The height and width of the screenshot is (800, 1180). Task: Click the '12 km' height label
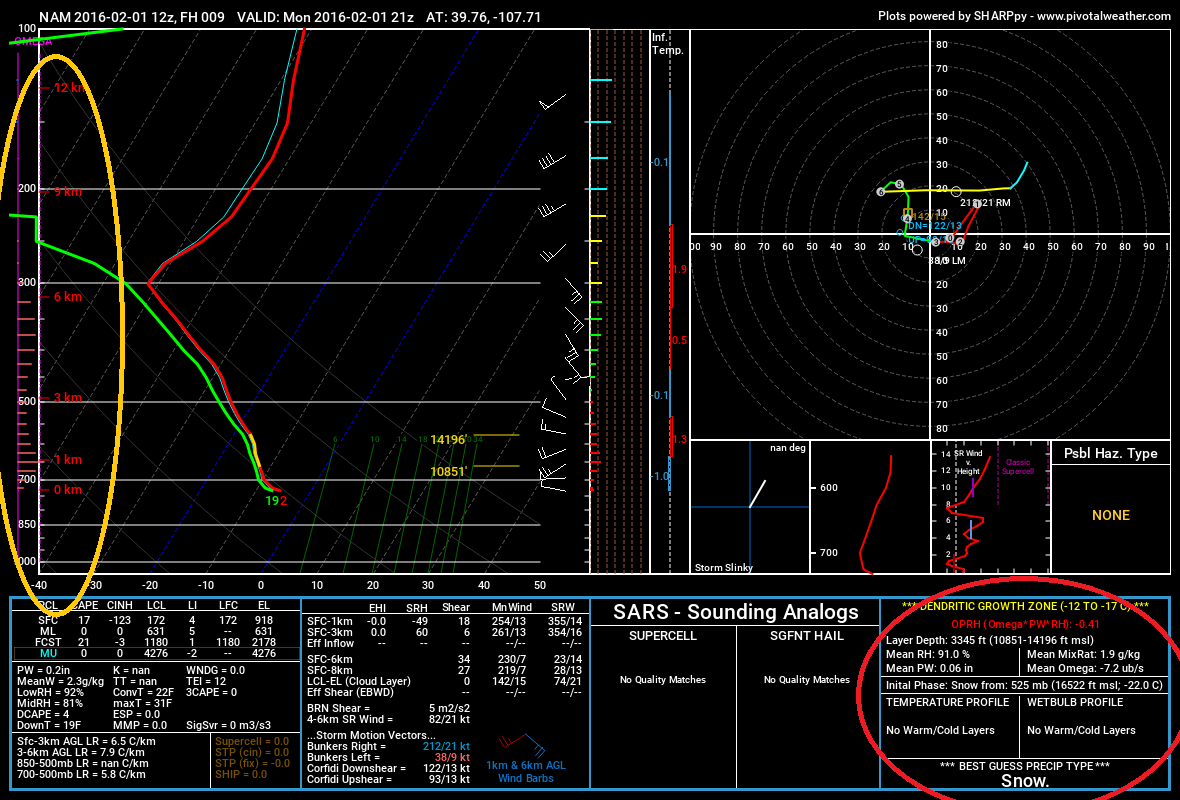click(x=70, y=87)
